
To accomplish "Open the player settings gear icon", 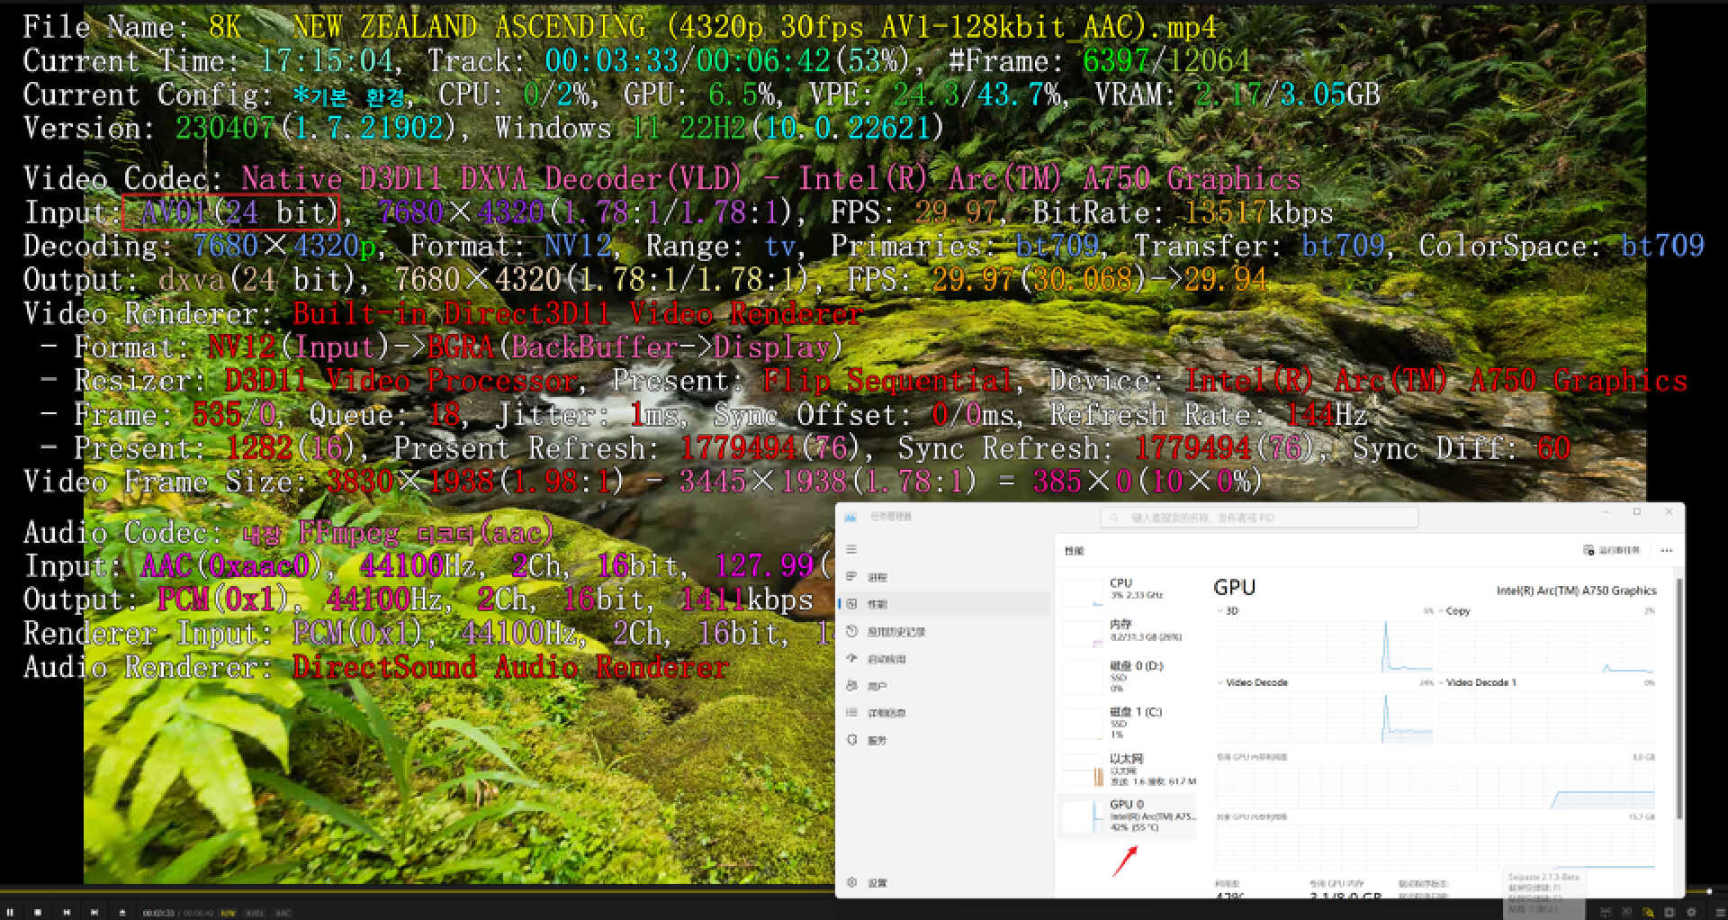I will click(1691, 912).
